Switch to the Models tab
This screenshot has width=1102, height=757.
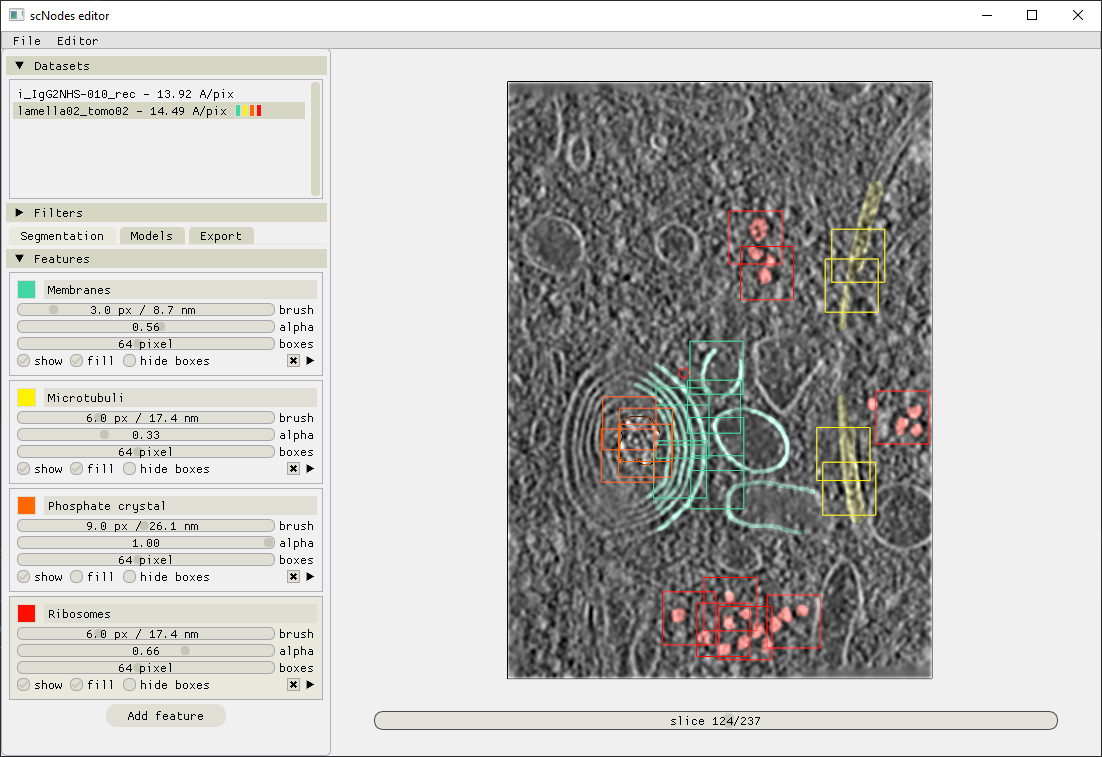tap(151, 236)
